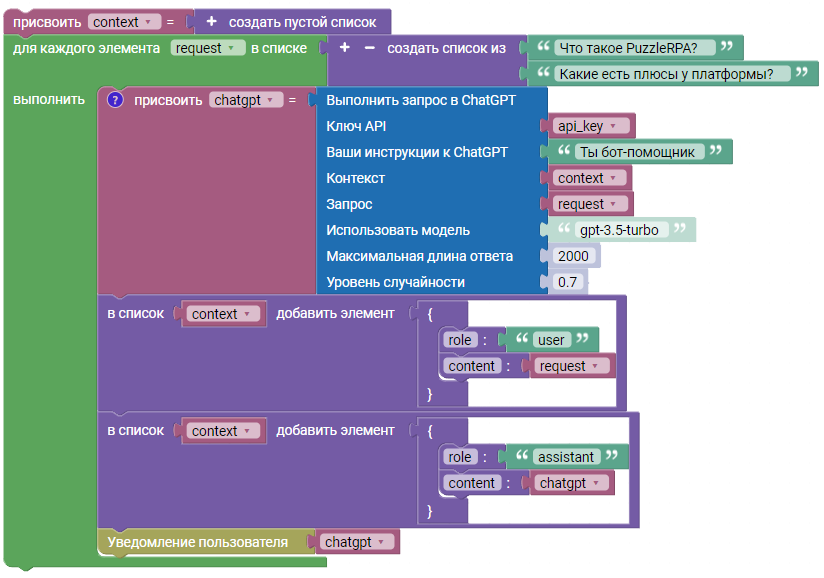
Task: Click the minus icon on 'создать список из' block
Action: pos(369,48)
